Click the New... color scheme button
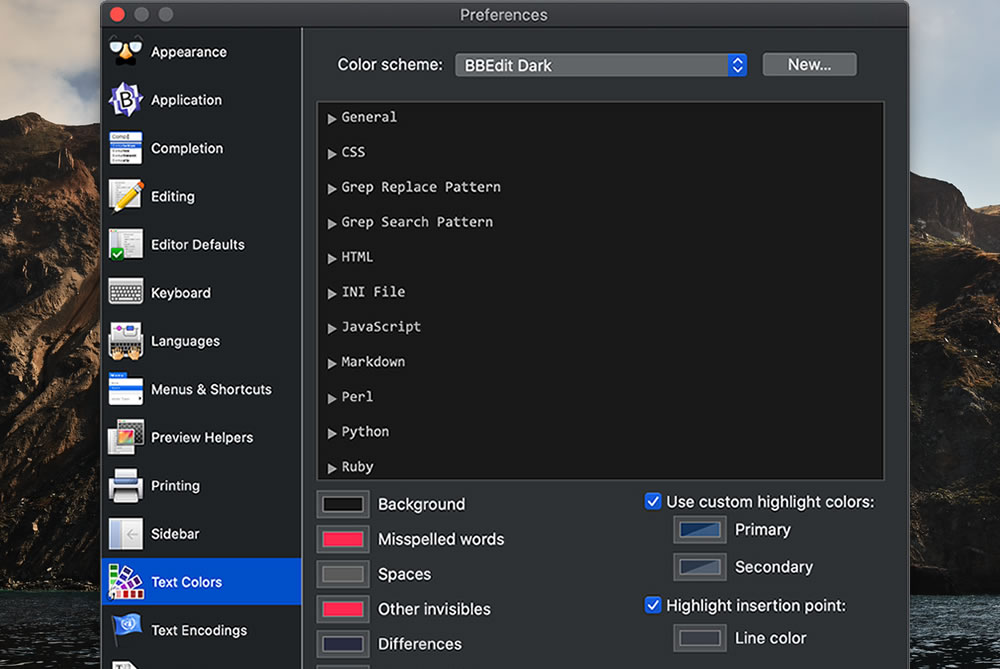This screenshot has height=669, width=1000. point(809,64)
